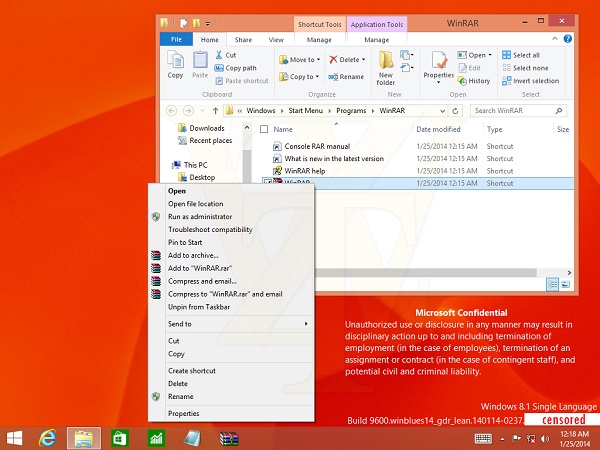Click the Up arrow beside address bar
Screen dimensions: 600x450
coord(215,110)
